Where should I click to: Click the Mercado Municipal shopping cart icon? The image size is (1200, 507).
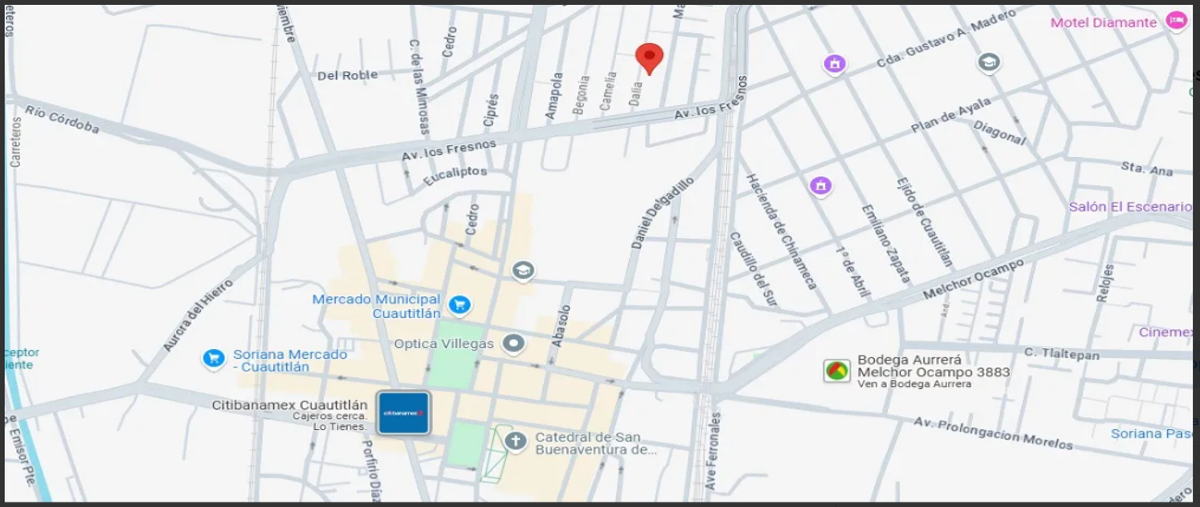click(x=459, y=305)
